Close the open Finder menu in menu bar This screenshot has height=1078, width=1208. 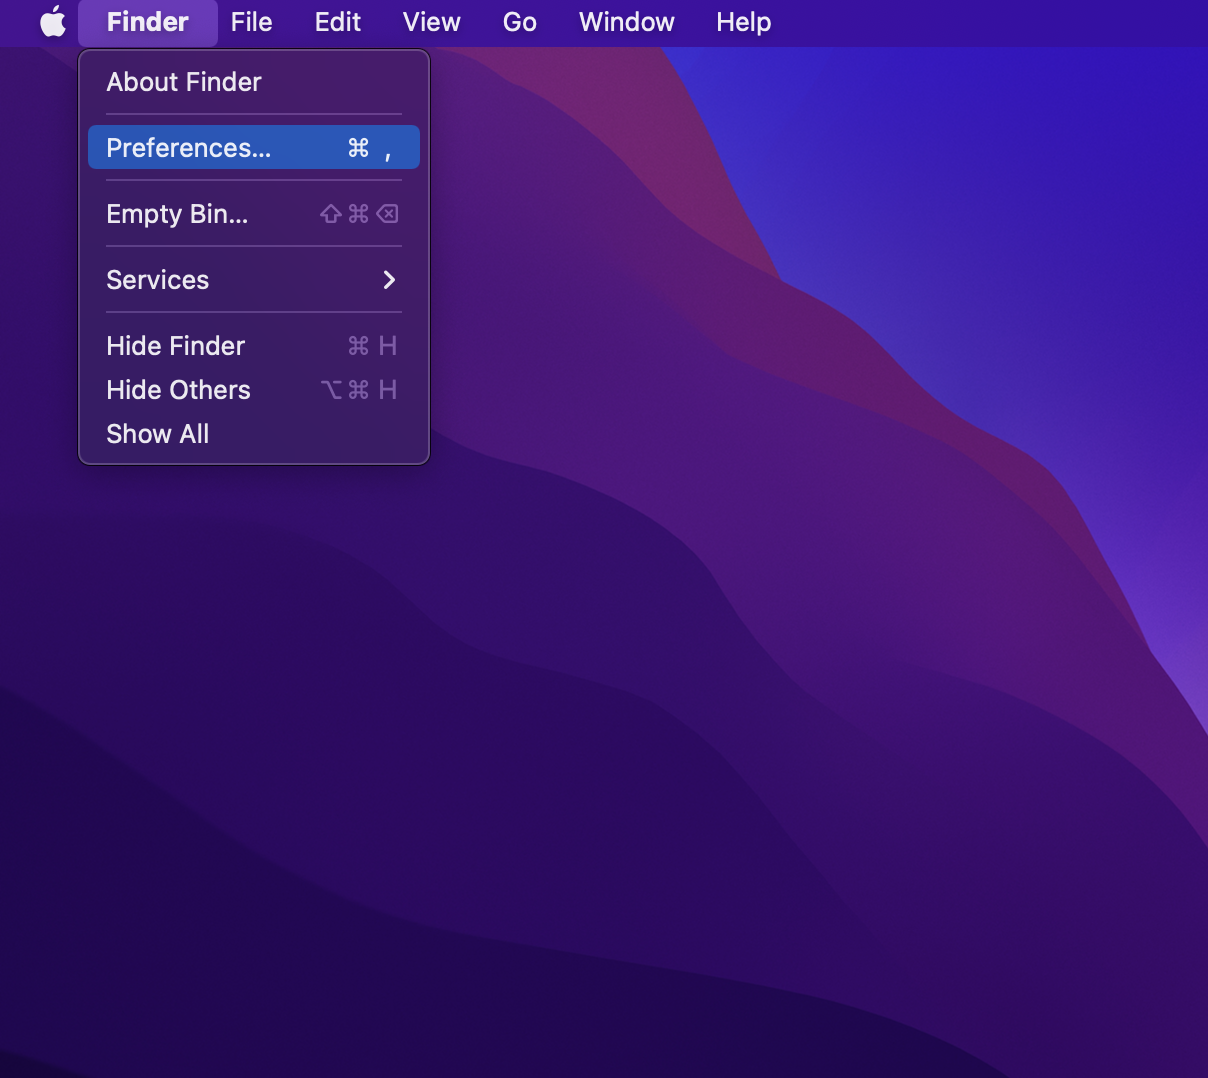pos(148,22)
